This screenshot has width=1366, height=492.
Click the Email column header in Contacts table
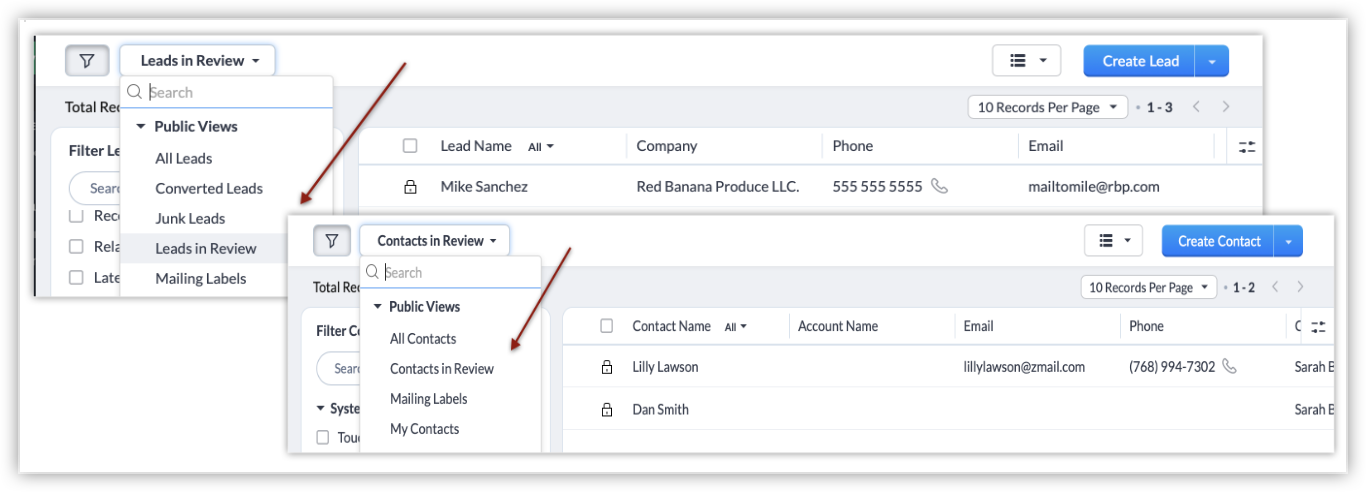[x=979, y=326]
